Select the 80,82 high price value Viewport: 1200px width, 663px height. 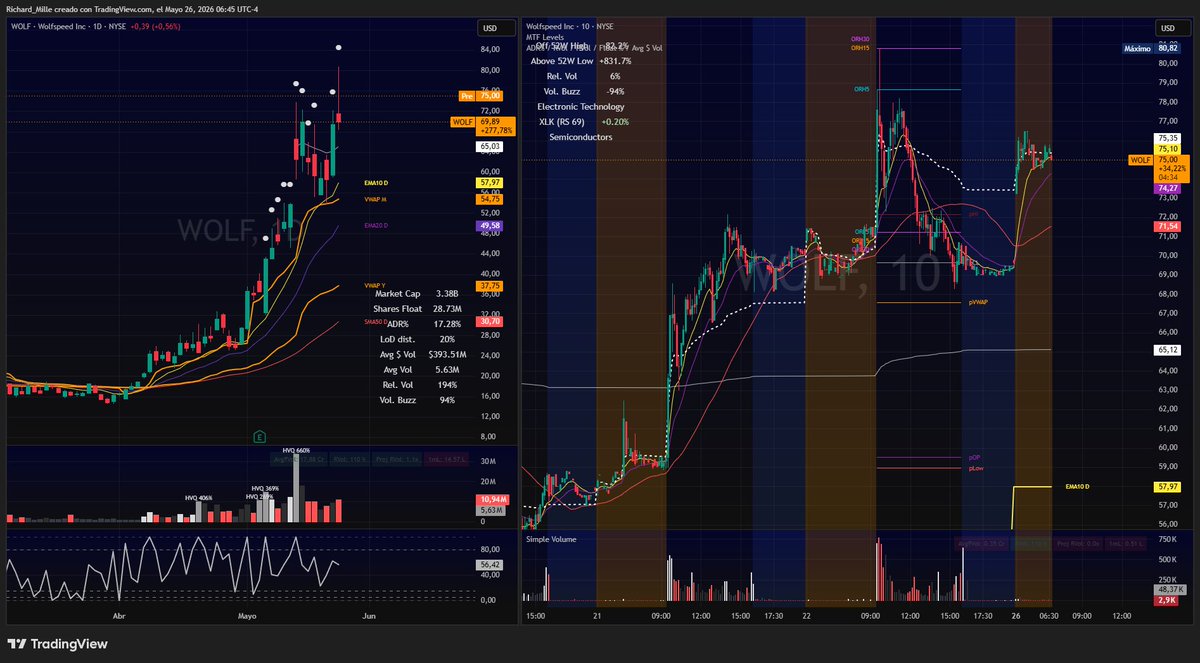pyautogui.click(x=1167, y=47)
